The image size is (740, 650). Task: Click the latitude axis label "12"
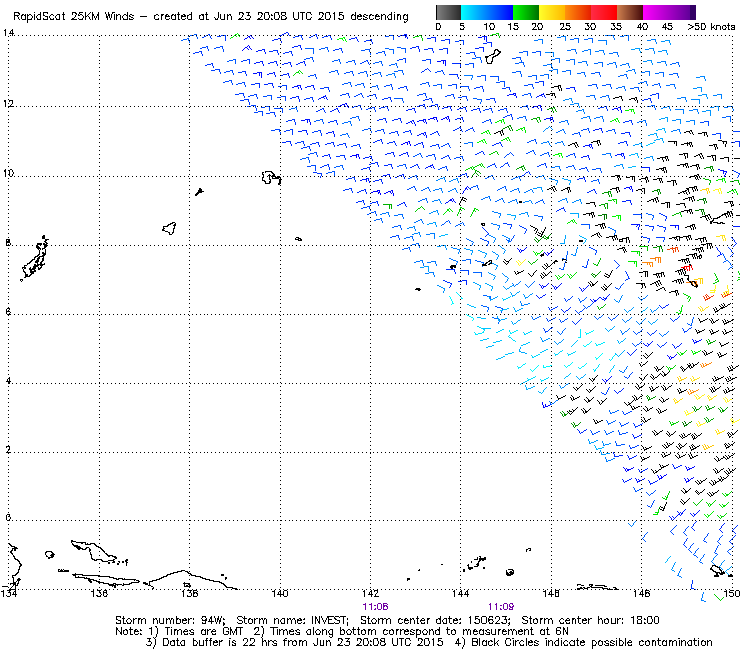click(8, 103)
